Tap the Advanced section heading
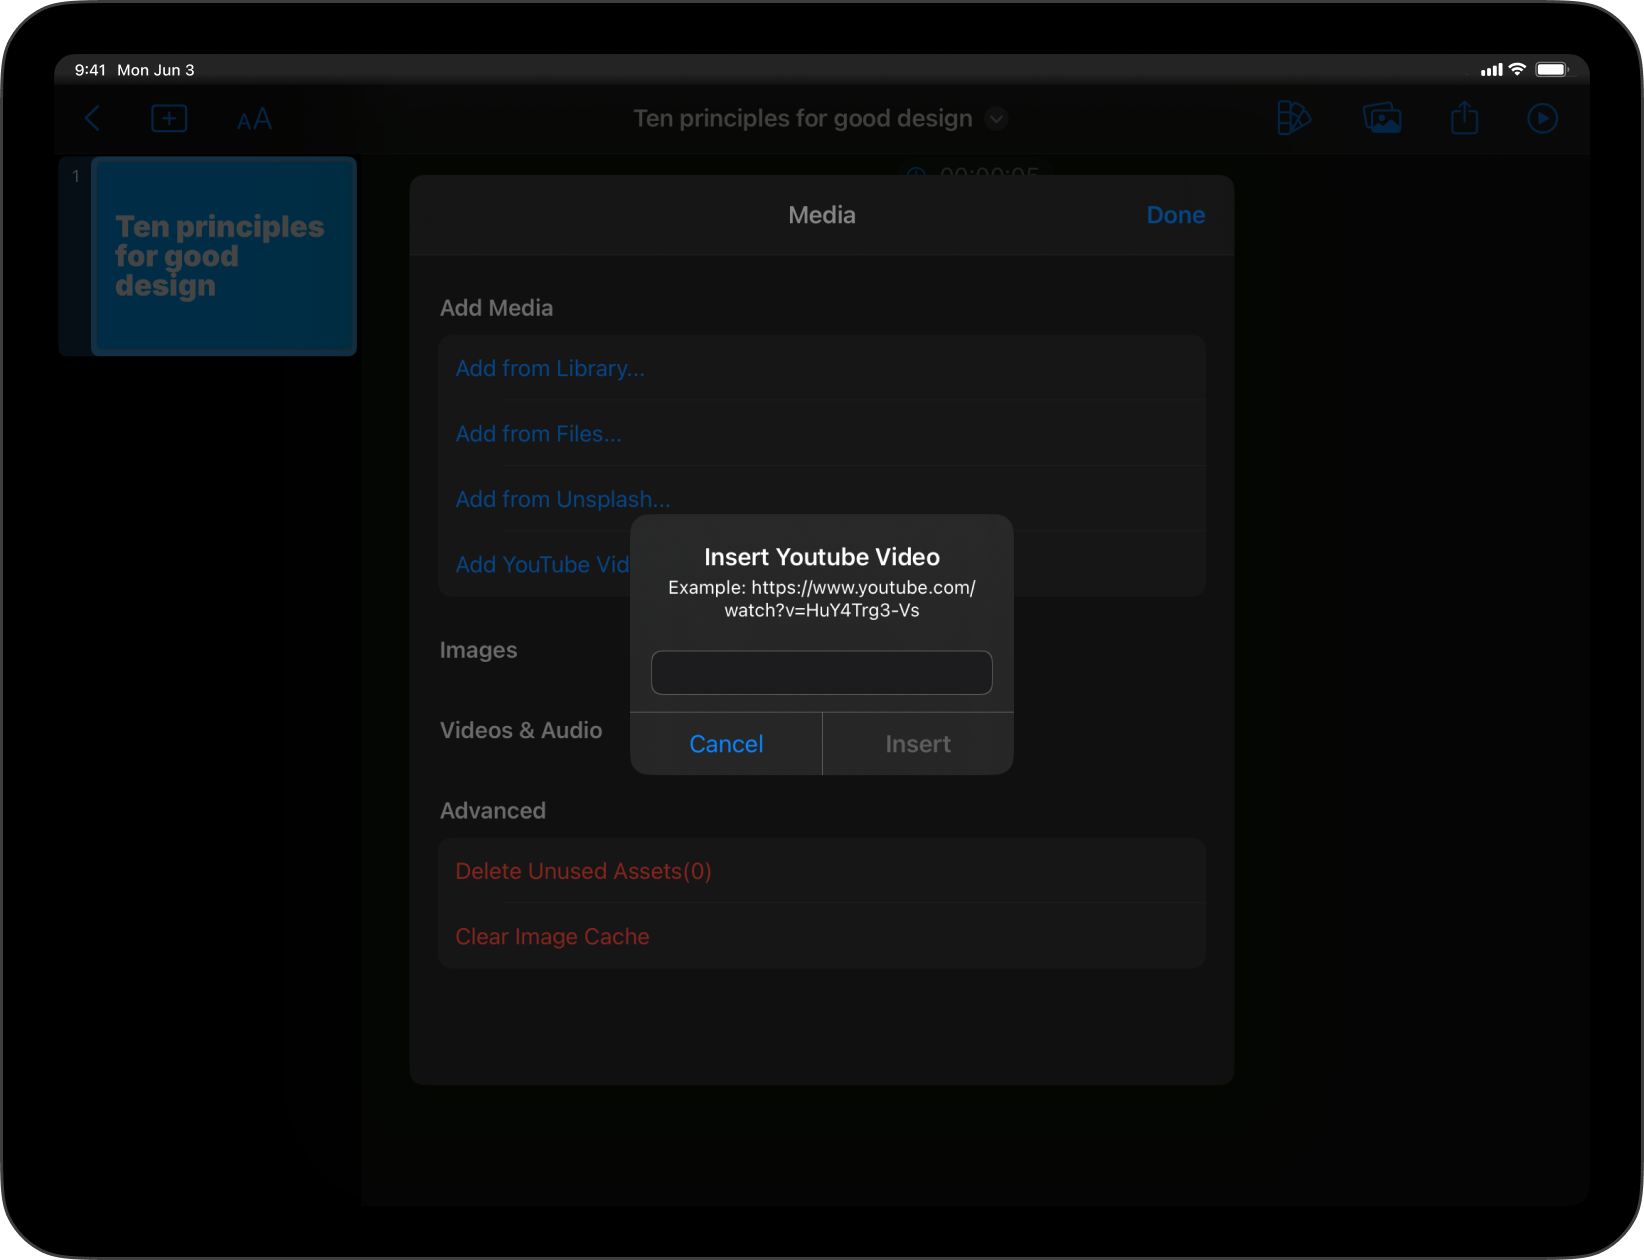1644x1260 pixels. (x=493, y=811)
